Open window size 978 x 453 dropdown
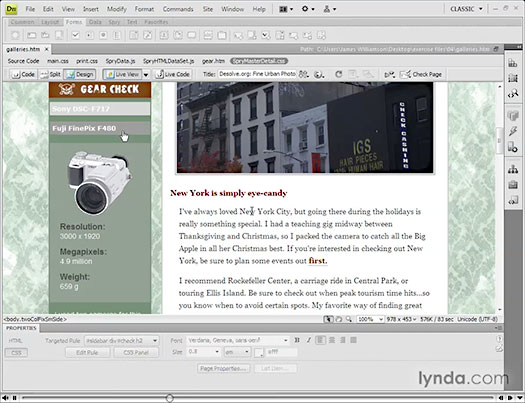Image resolution: width=525 pixels, height=403 pixels. point(401,319)
